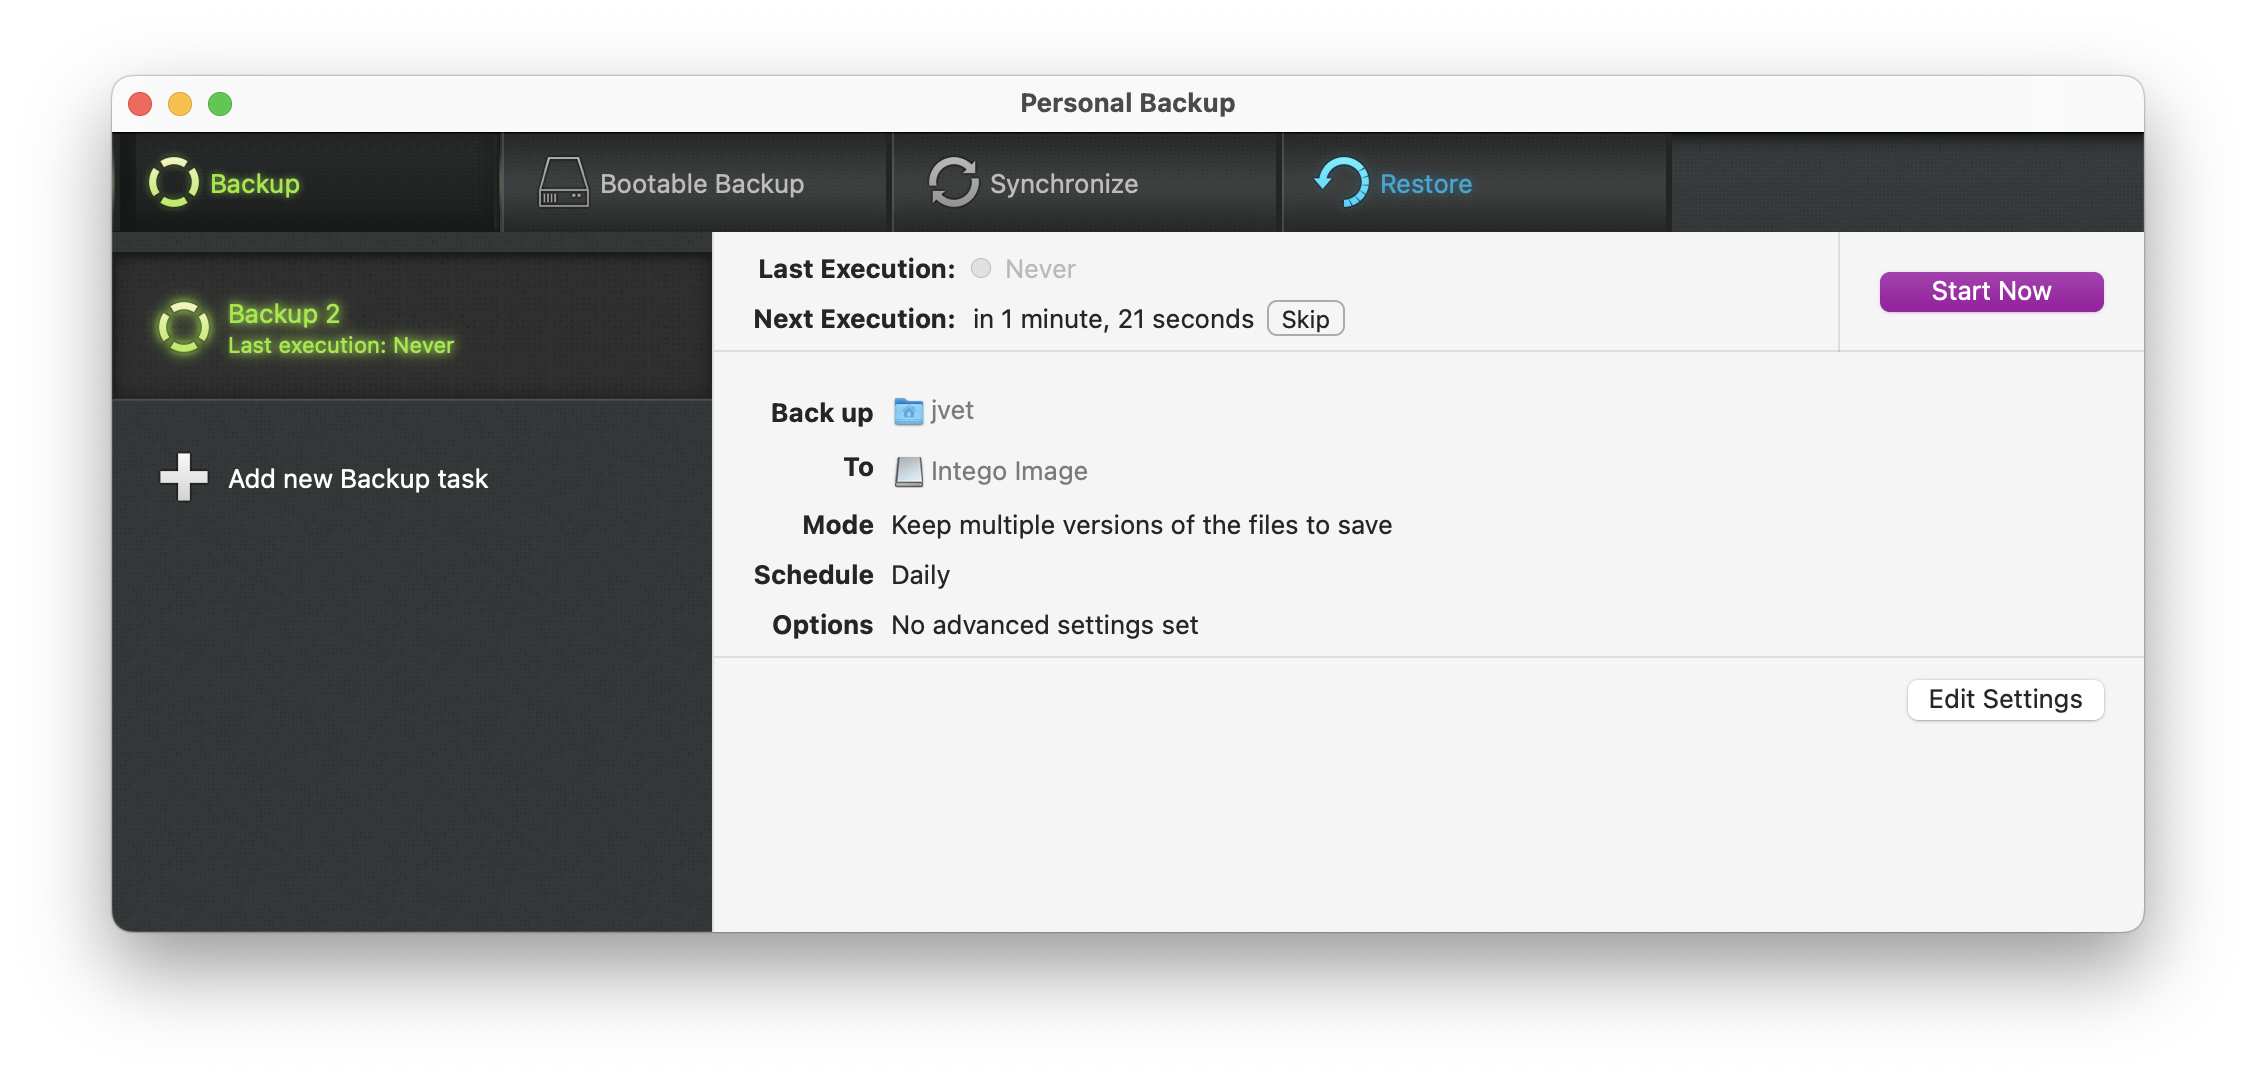Image resolution: width=2256 pixels, height=1080 pixels.
Task: Click the Intego Image disk icon
Action: point(908,471)
